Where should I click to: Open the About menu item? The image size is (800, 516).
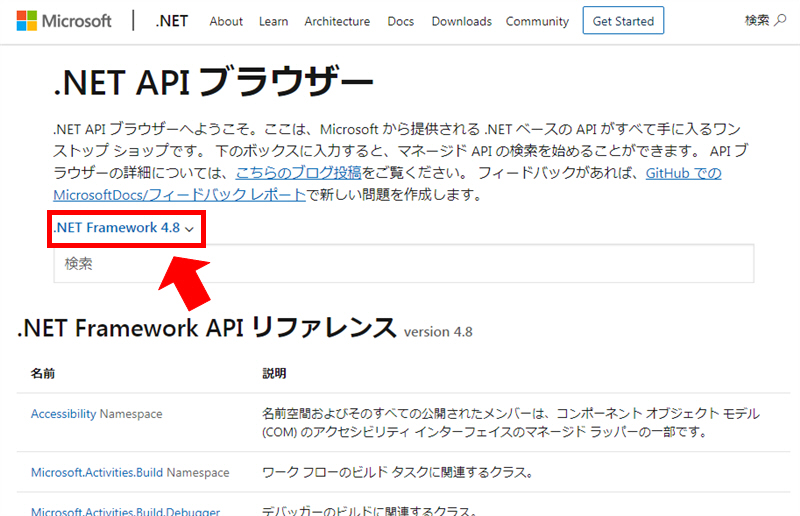click(x=226, y=21)
